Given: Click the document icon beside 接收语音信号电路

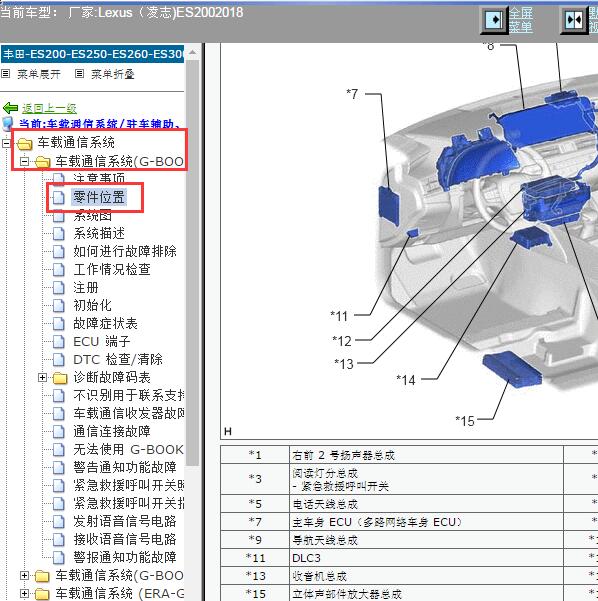Looking at the screenshot, I should (58, 539).
